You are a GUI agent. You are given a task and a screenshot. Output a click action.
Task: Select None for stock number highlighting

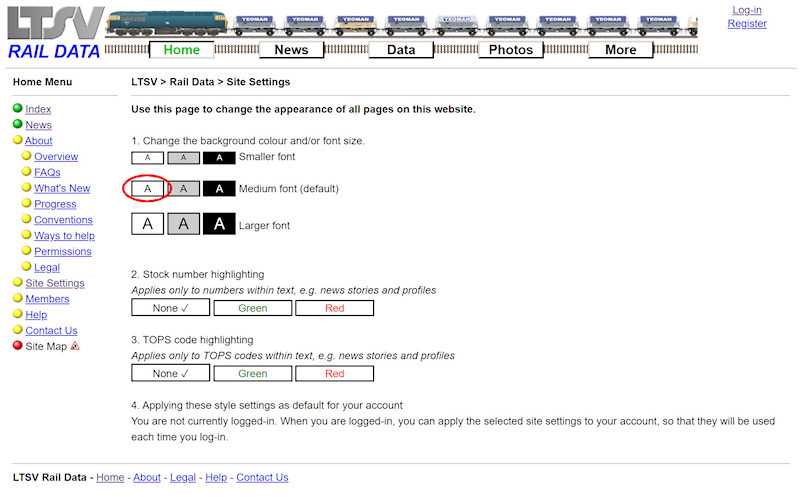tap(171, 308)
